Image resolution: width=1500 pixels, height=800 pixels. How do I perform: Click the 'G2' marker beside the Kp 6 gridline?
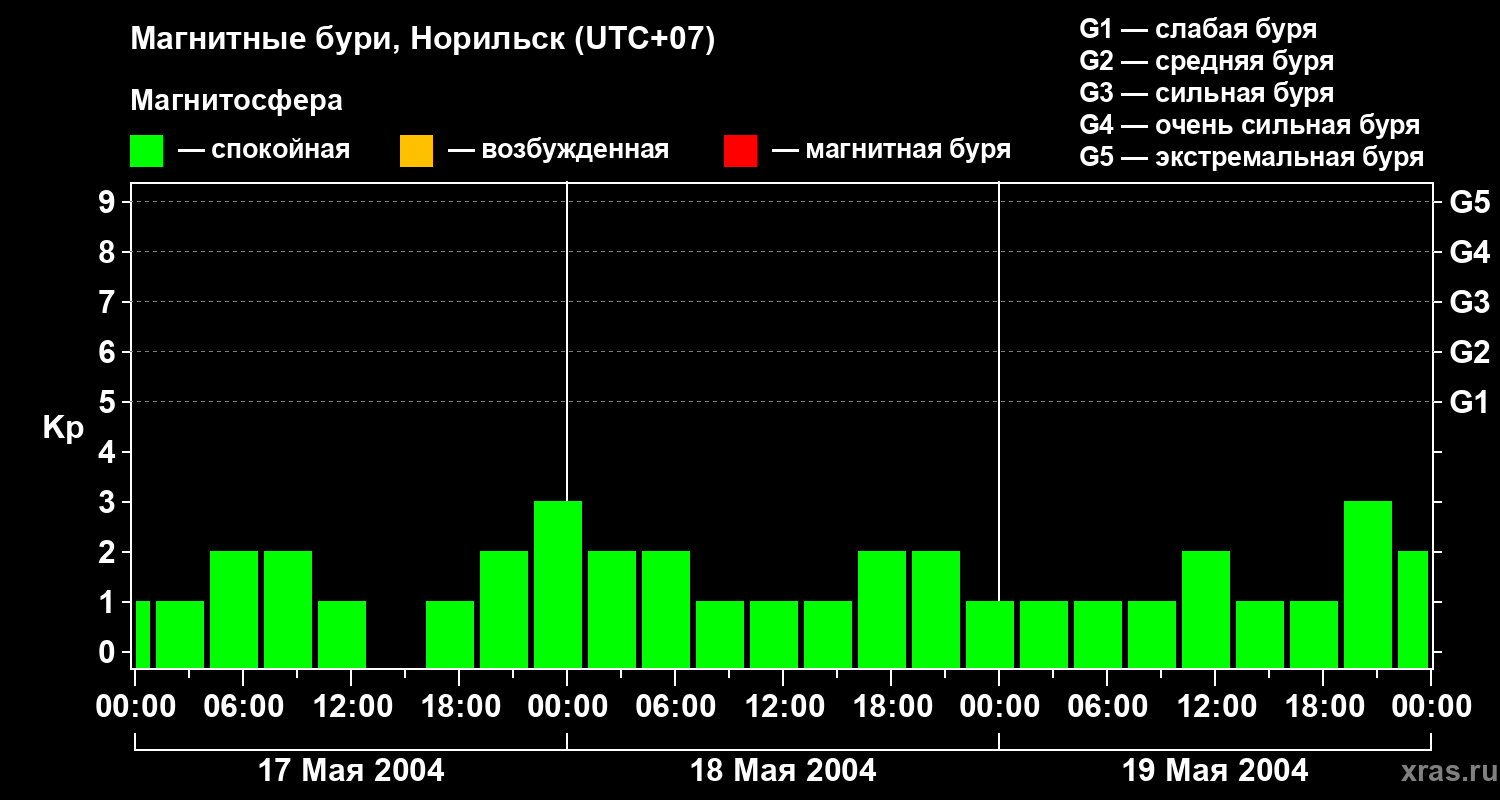1469,352
